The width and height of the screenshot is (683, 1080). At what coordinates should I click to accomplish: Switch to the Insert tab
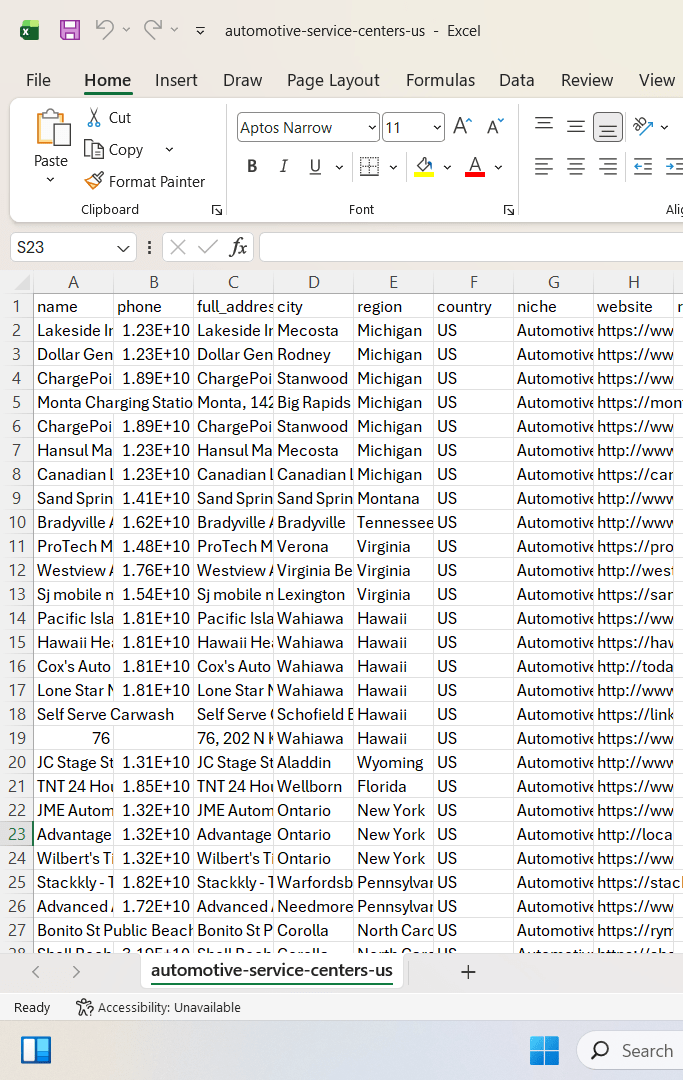coord(176,81)
